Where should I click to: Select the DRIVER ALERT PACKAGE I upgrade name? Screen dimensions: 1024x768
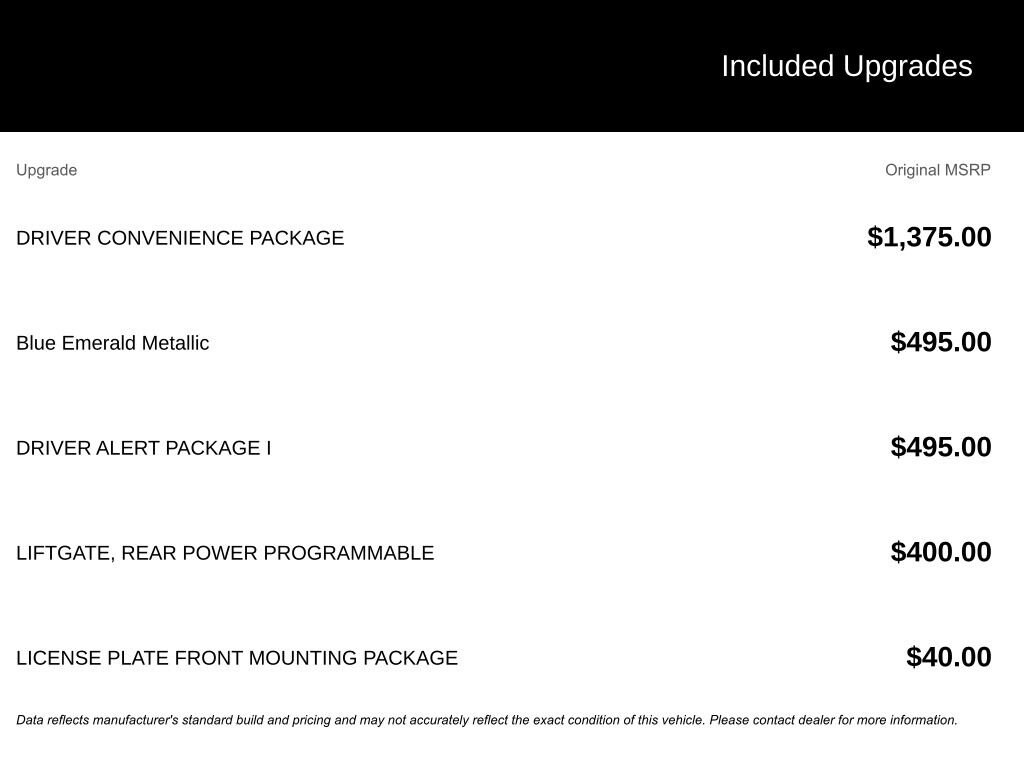(143, 448)
